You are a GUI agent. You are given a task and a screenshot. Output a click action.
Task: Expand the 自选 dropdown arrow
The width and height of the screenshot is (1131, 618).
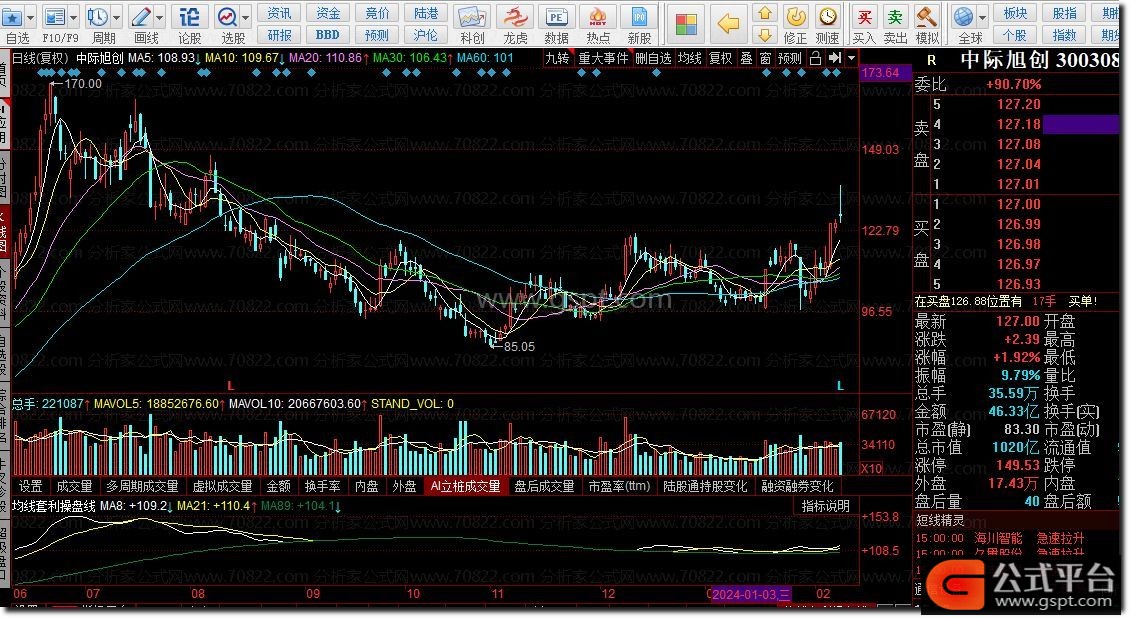[32, 17]
